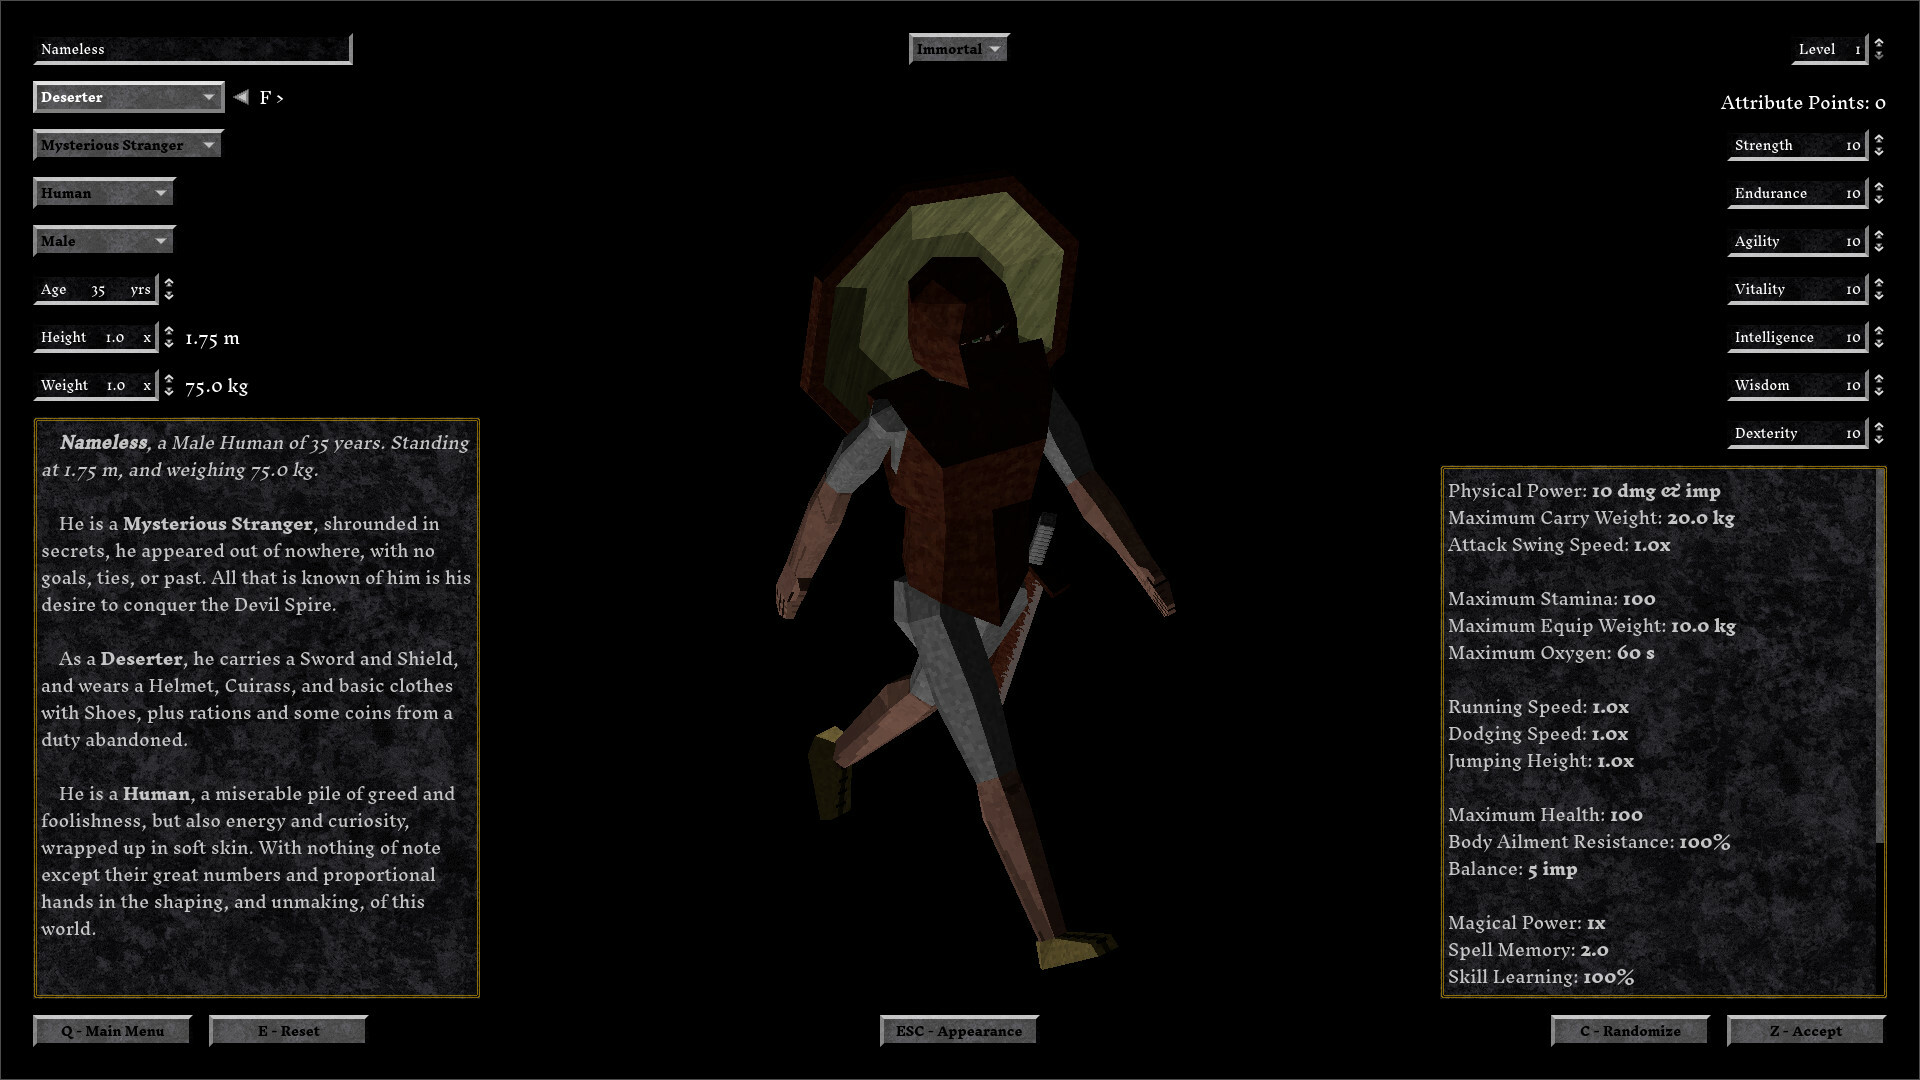The image size is (1920, 1080).
Task: Edit the Nameless character name field
Action: click(x=190, y=48)
